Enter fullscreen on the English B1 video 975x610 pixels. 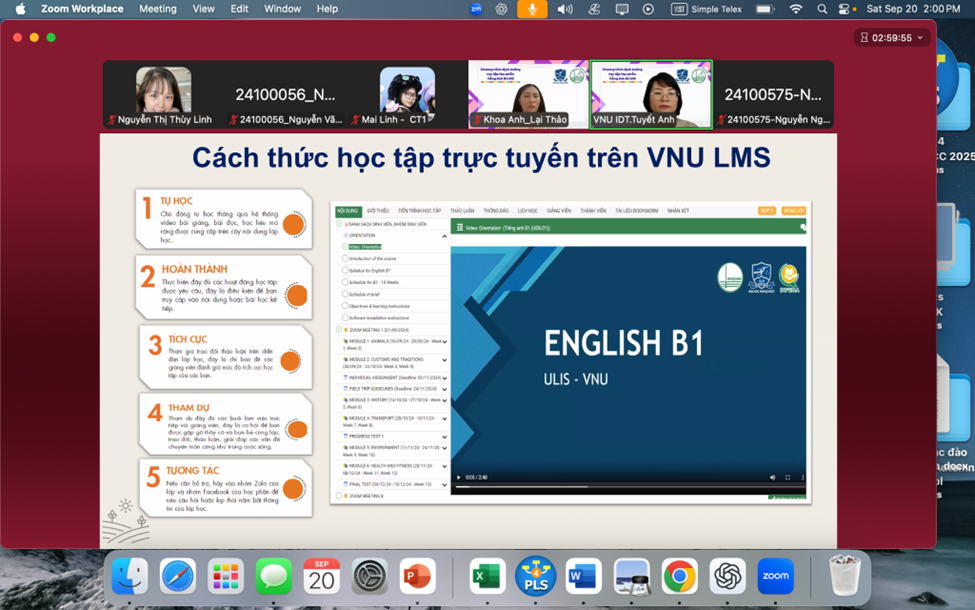(787, 478)
